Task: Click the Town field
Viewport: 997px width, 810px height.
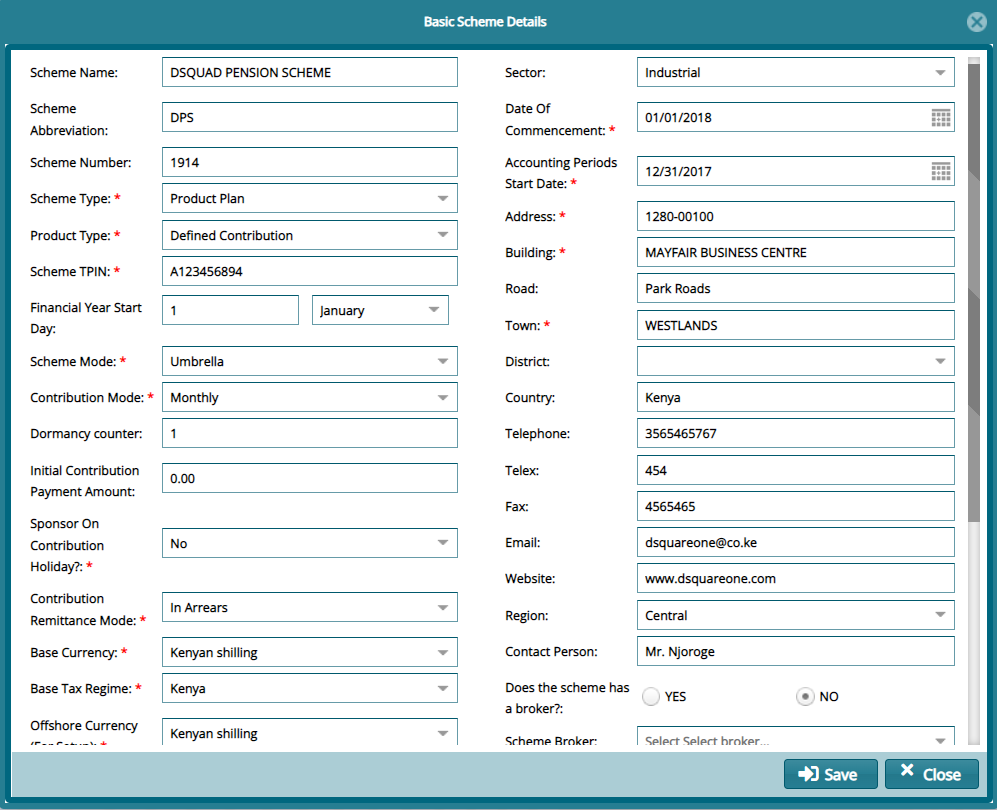Action: tap(795, 325)
